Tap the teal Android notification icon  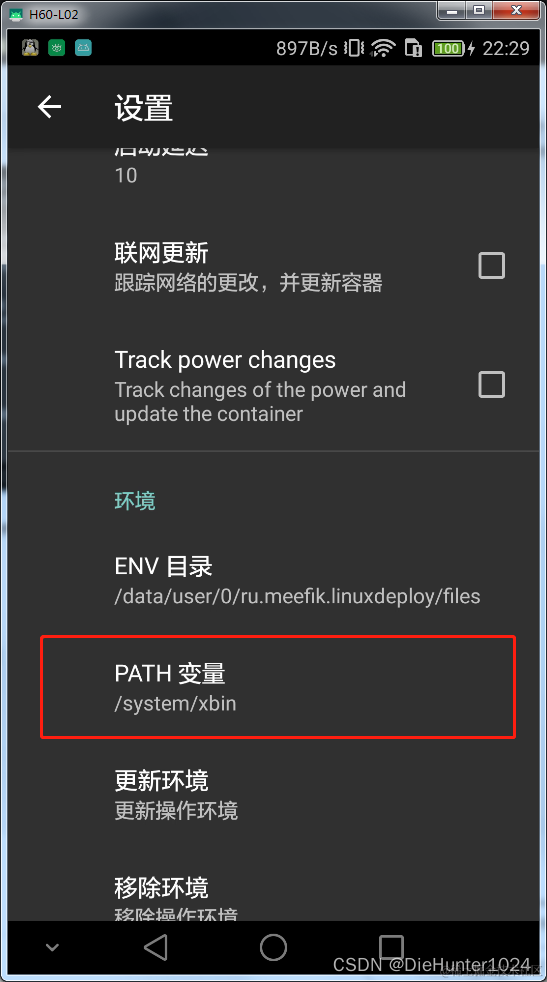click(83, 48)
